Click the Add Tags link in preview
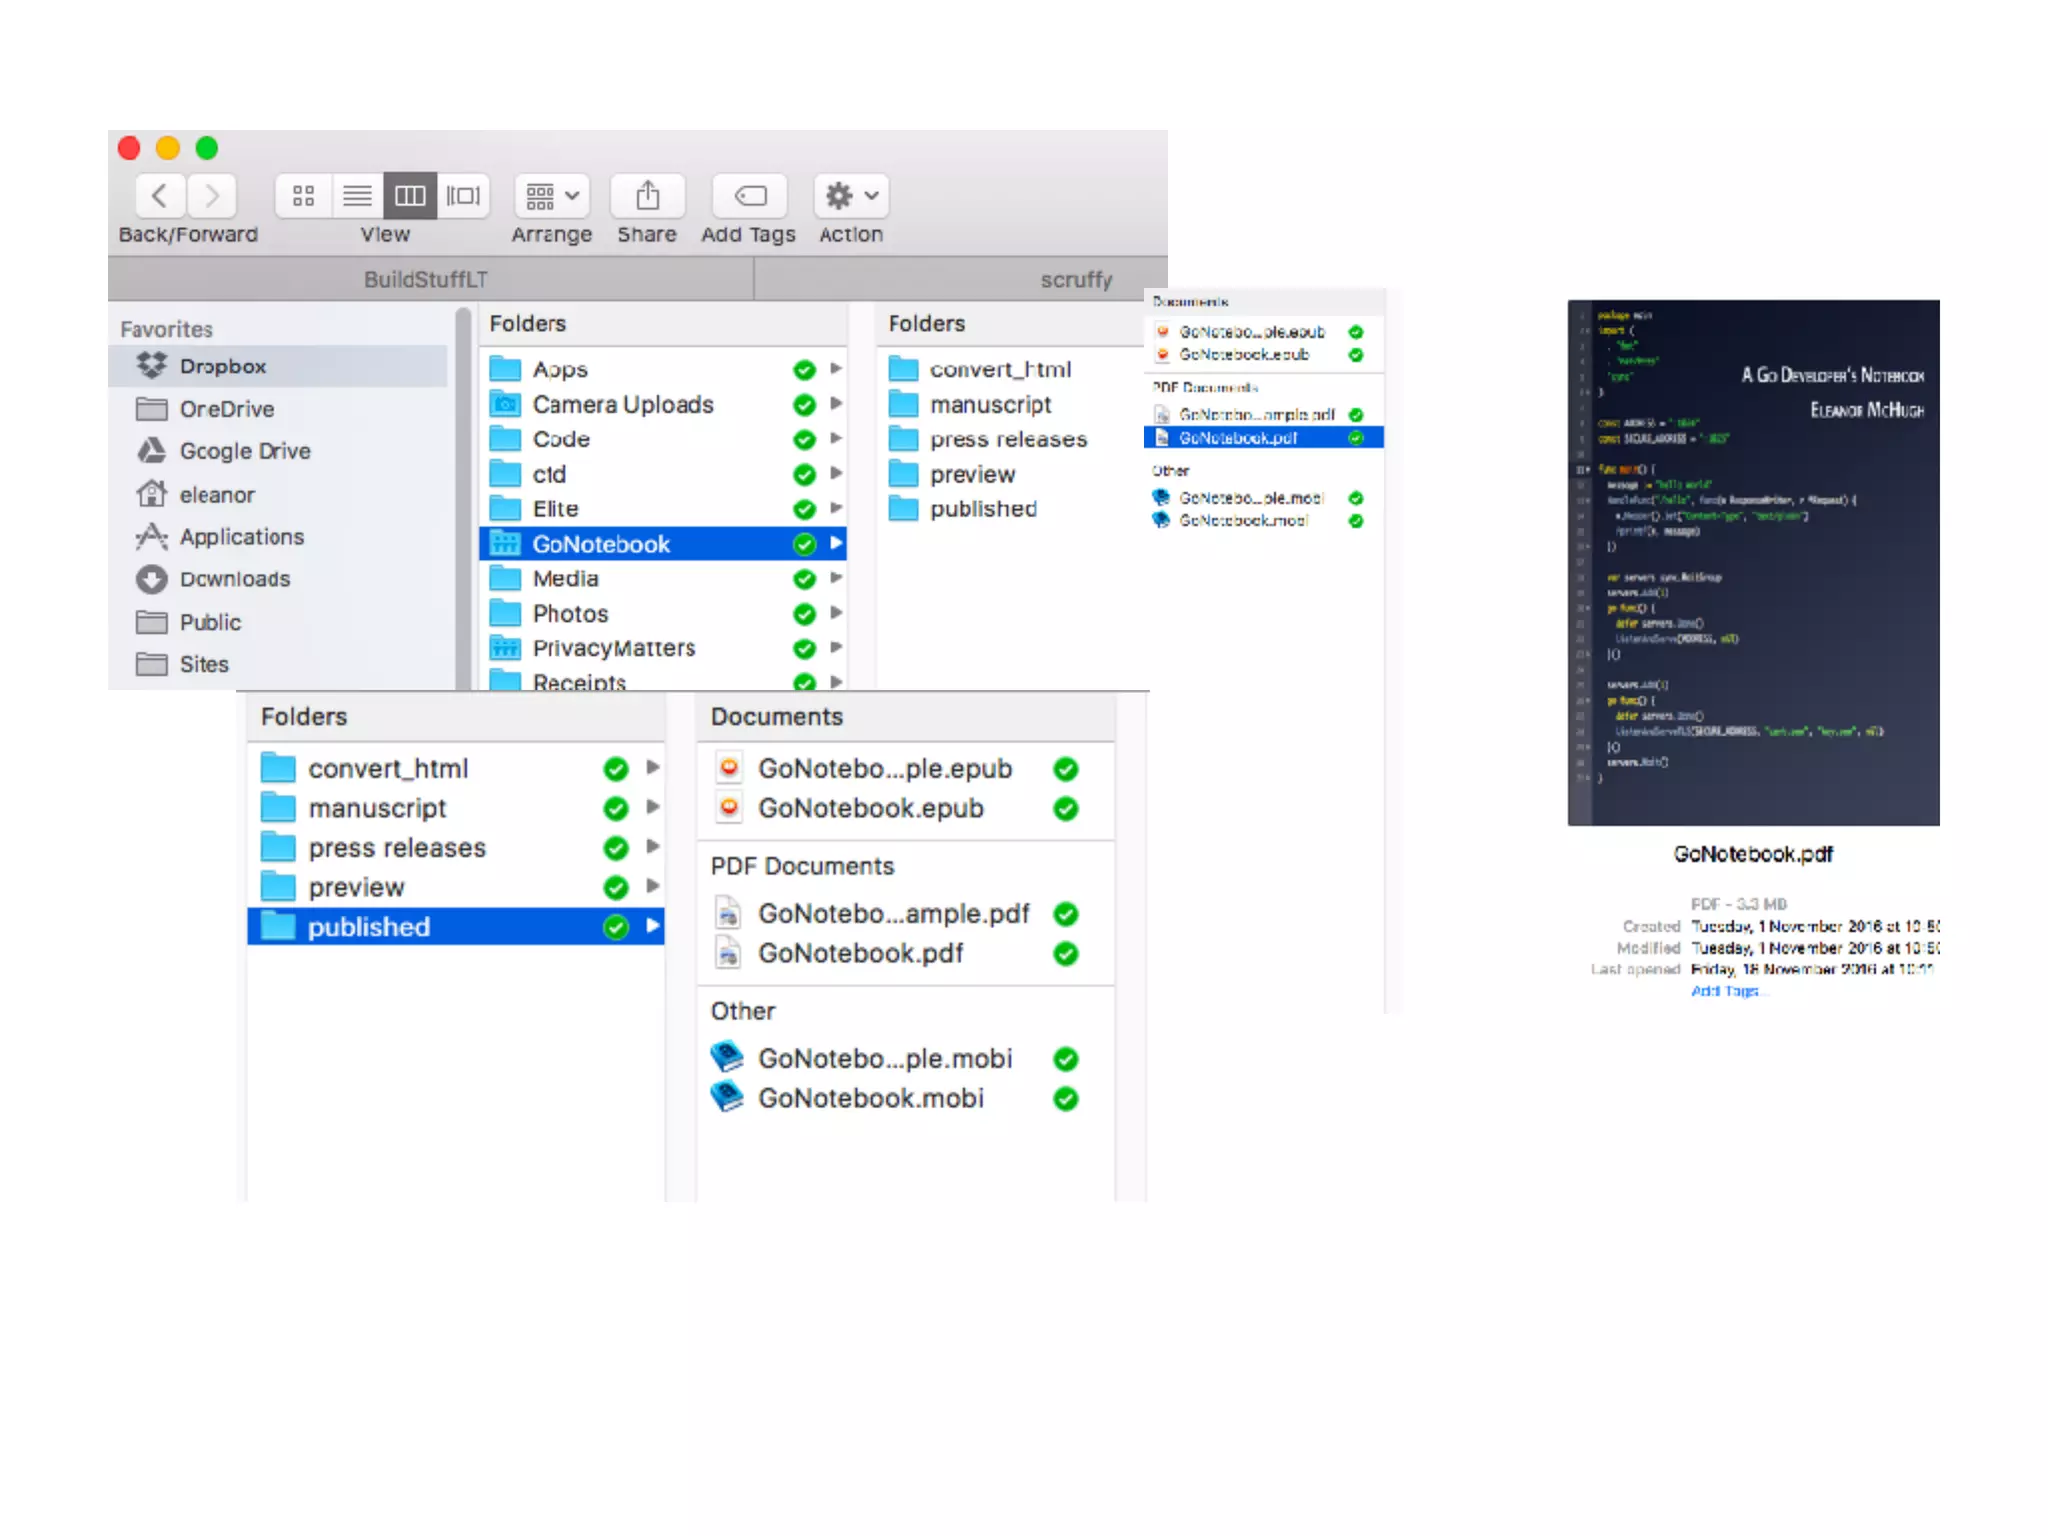Image resolution: width=2048 pixels, height=1536 pixels. point(1724,991)
